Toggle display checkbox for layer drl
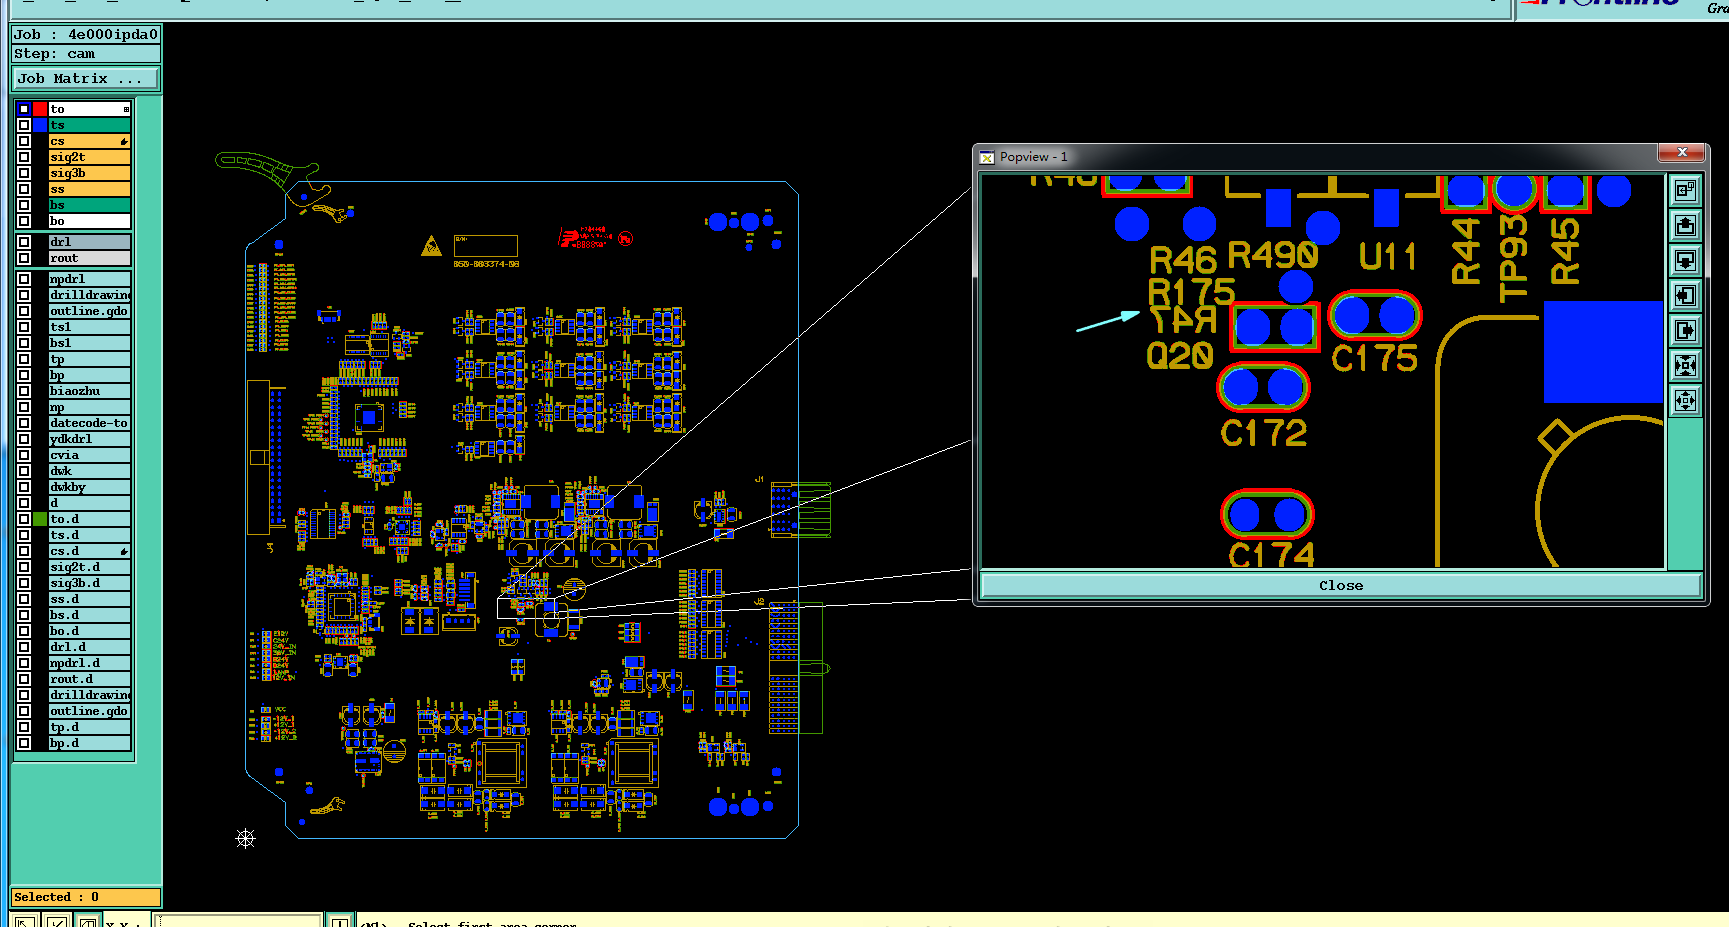This screenshot has height=927, width=1729. [24, 242]
